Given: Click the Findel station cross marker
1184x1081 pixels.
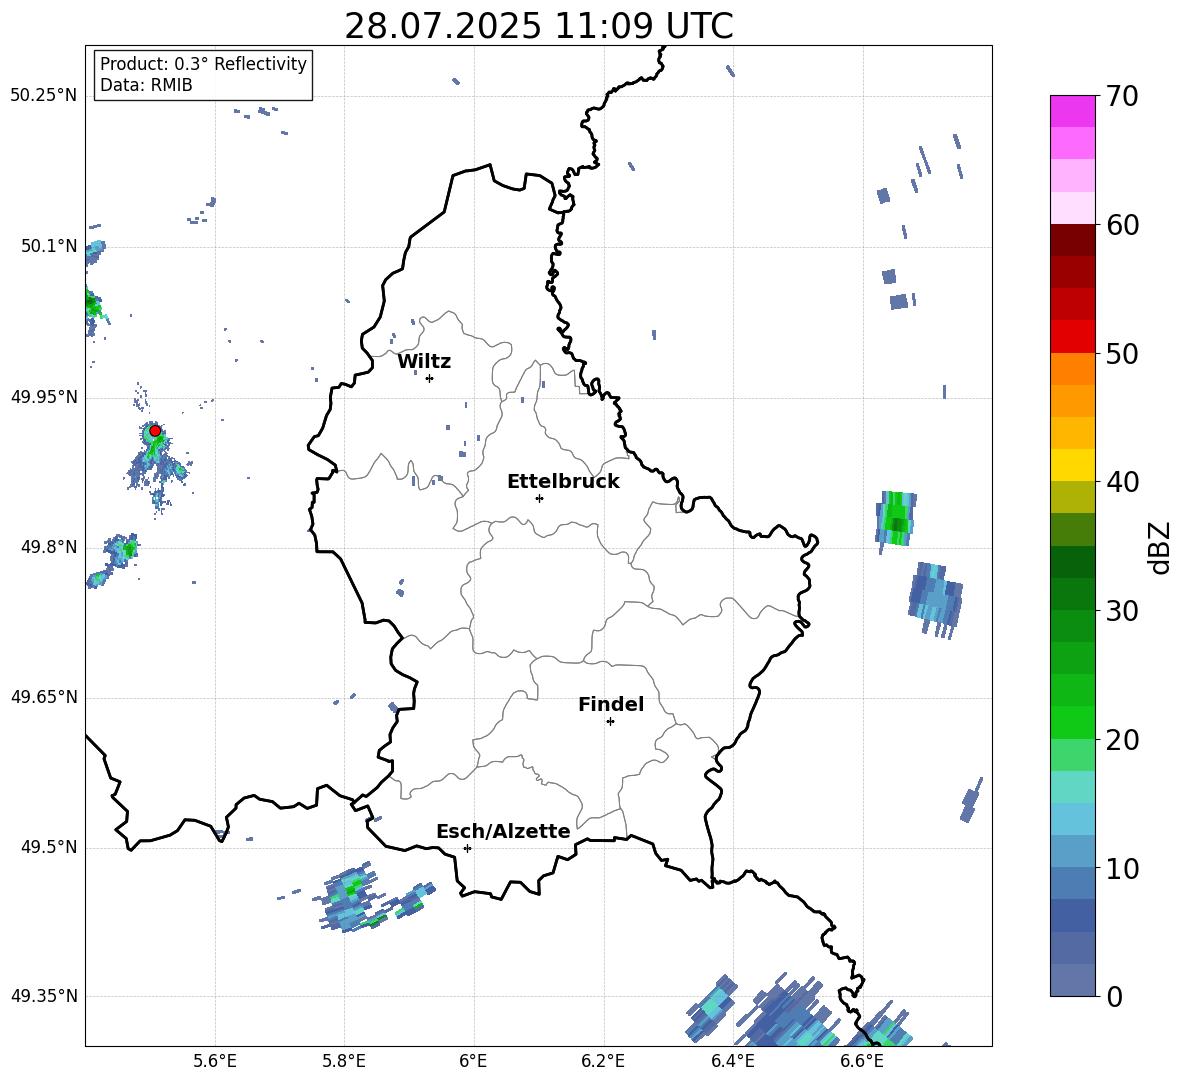Looking at the screenshot, I should [x=610, y=722].
